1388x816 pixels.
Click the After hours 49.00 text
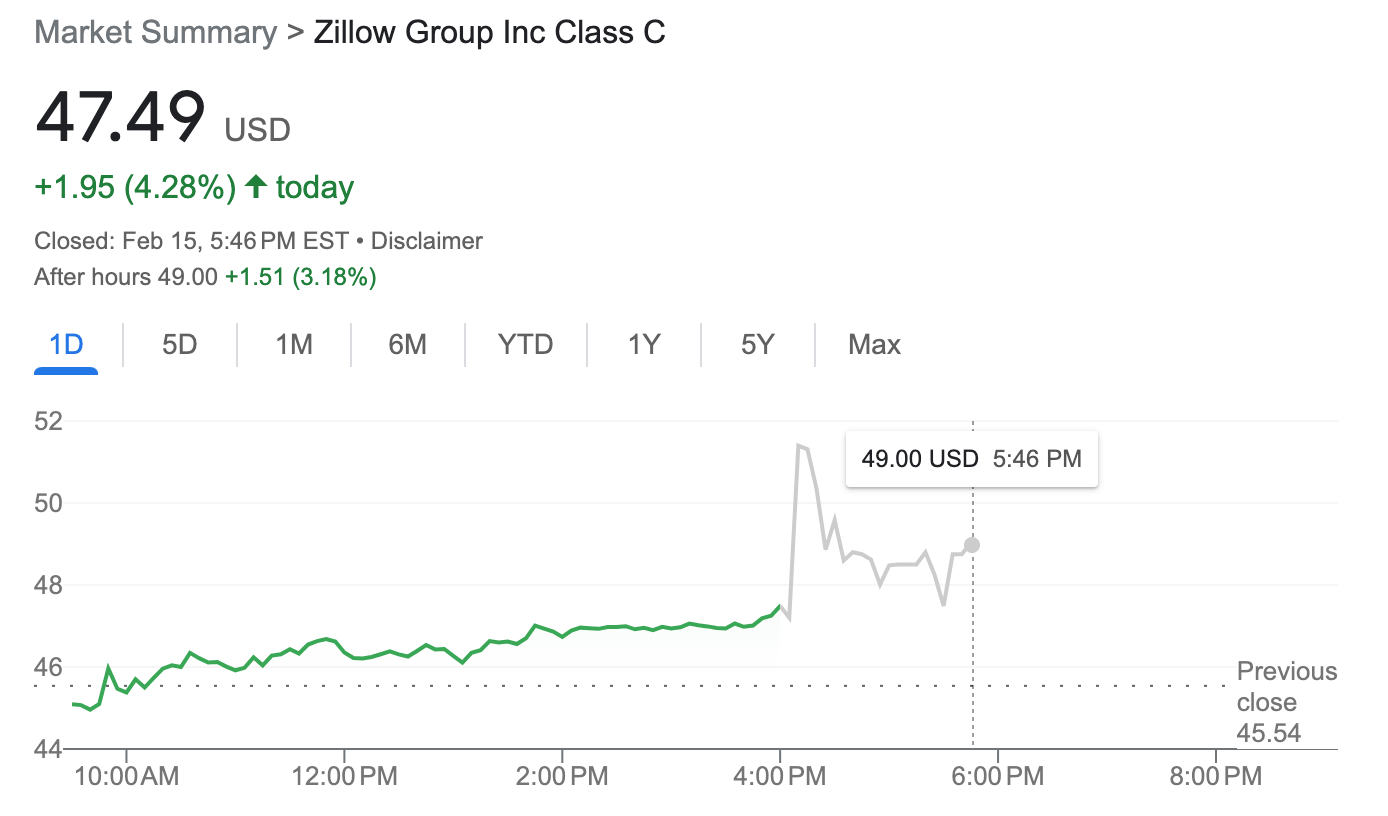click(126, 277)
